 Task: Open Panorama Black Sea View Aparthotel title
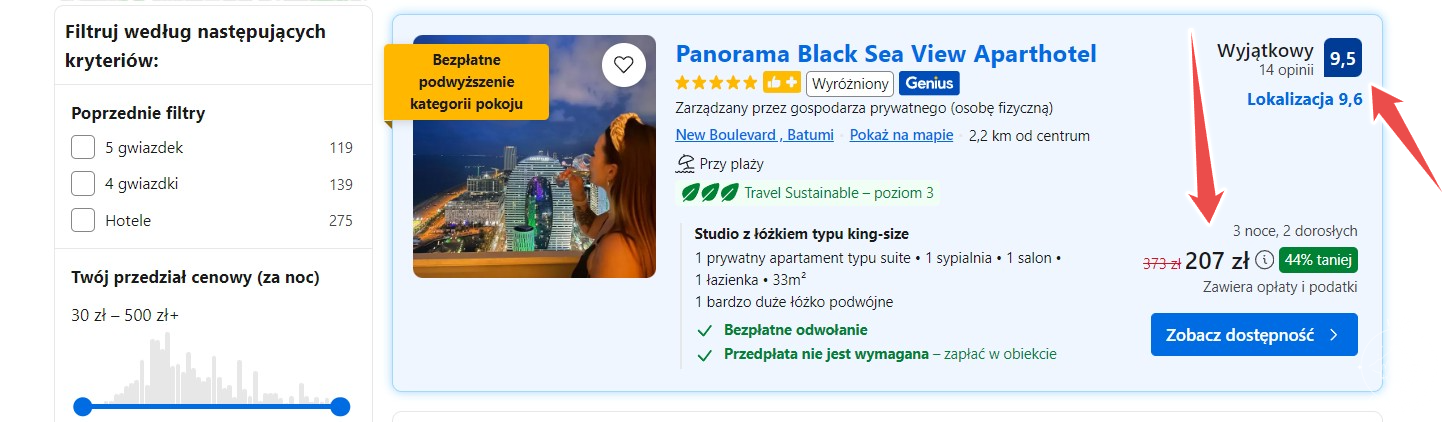886,53
